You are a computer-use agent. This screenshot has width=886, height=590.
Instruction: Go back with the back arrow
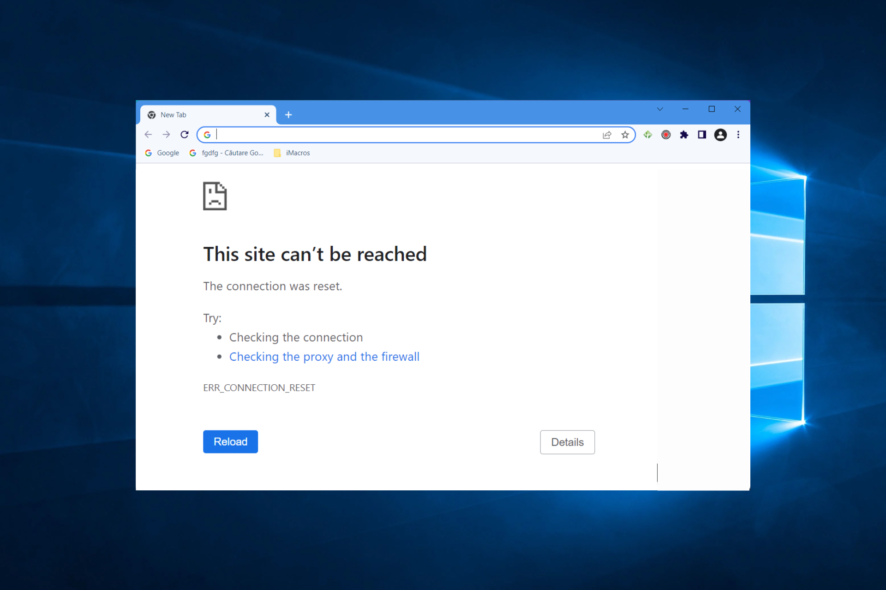[148, 135]
